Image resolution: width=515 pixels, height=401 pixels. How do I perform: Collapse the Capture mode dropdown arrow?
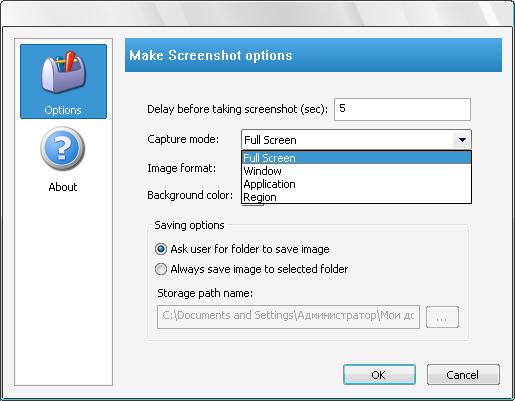point(462,140)
